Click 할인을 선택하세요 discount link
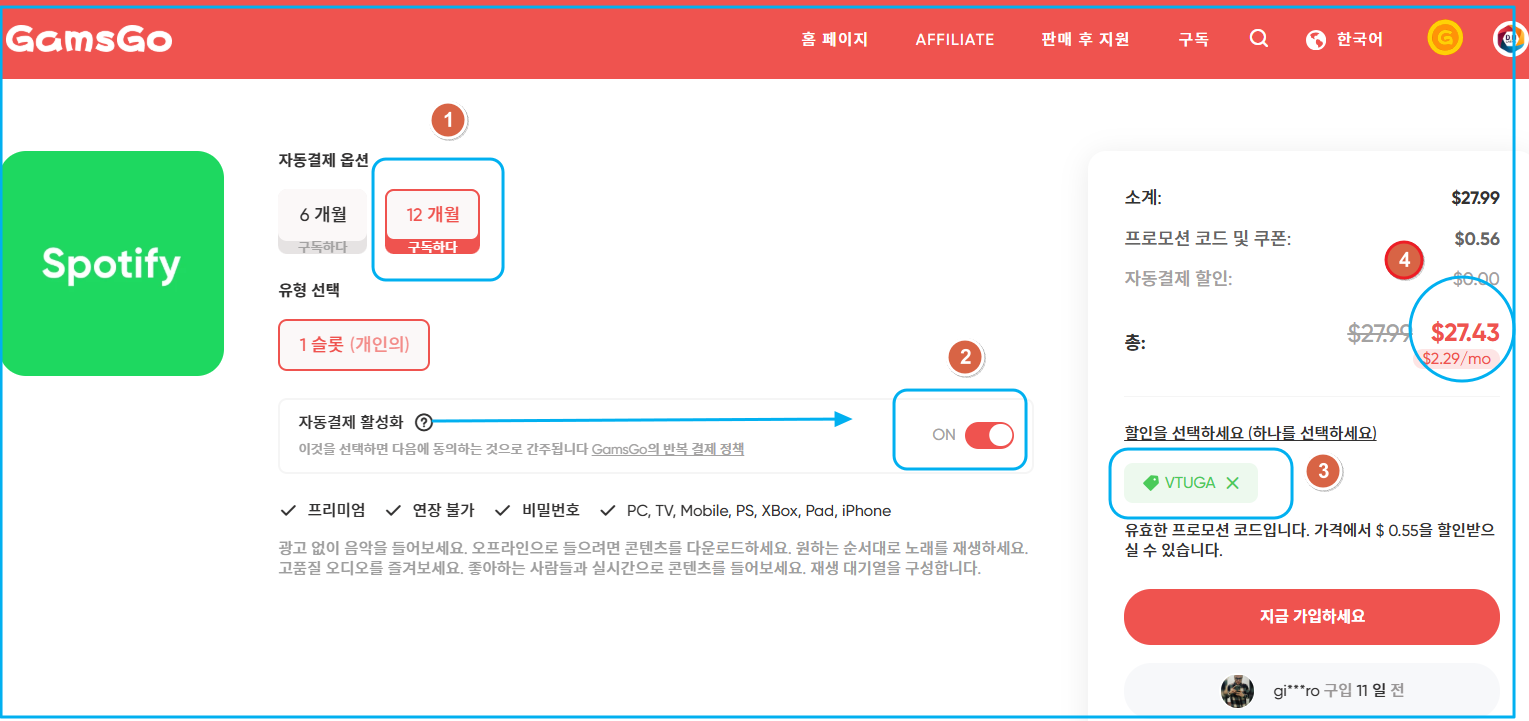Viewport: 1529px width, 721px height. [x=1251, y=433]
